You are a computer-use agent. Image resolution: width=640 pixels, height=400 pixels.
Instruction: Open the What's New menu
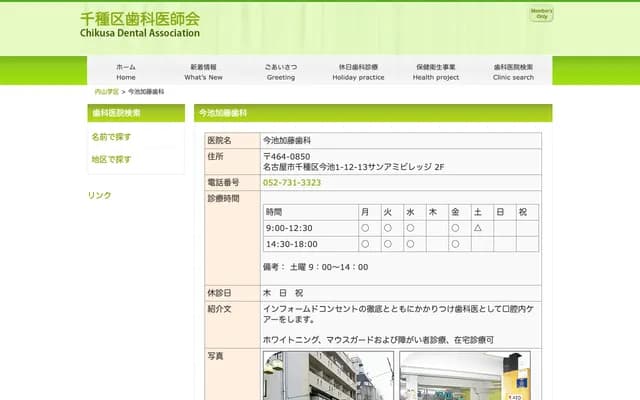coord(203,72)
